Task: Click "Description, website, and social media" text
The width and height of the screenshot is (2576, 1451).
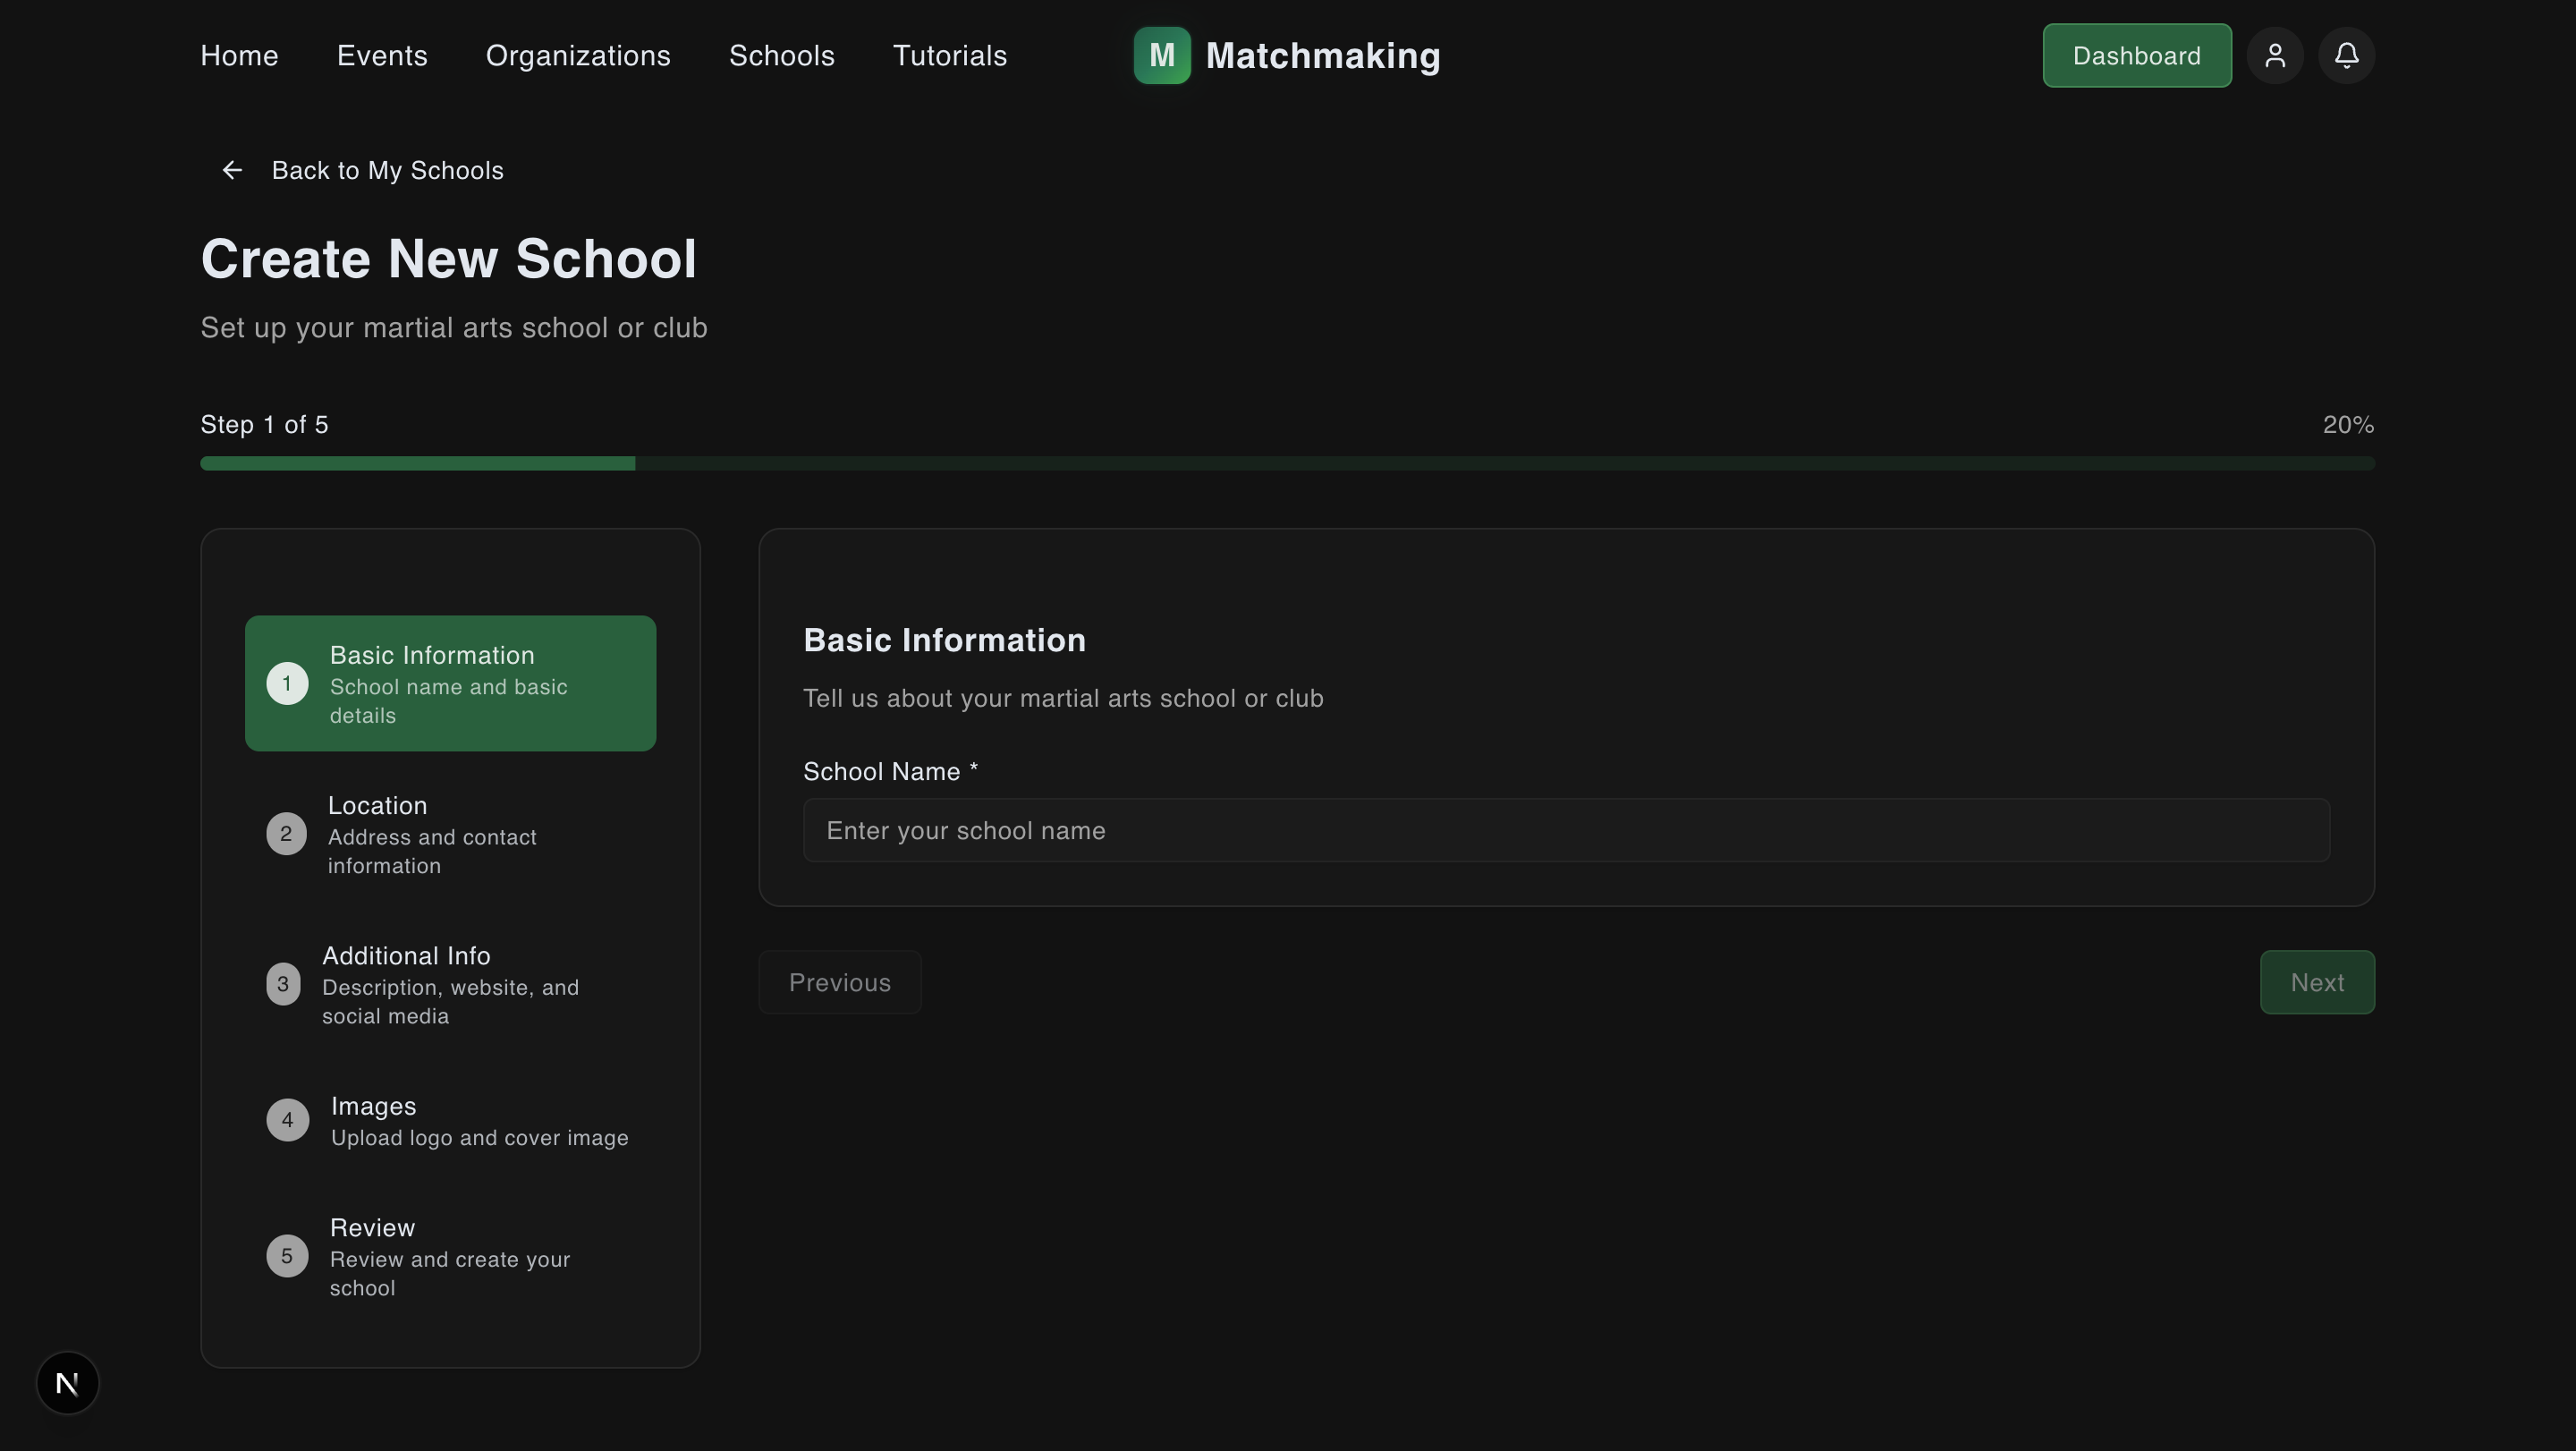Action: click(x=450, y=1001)
